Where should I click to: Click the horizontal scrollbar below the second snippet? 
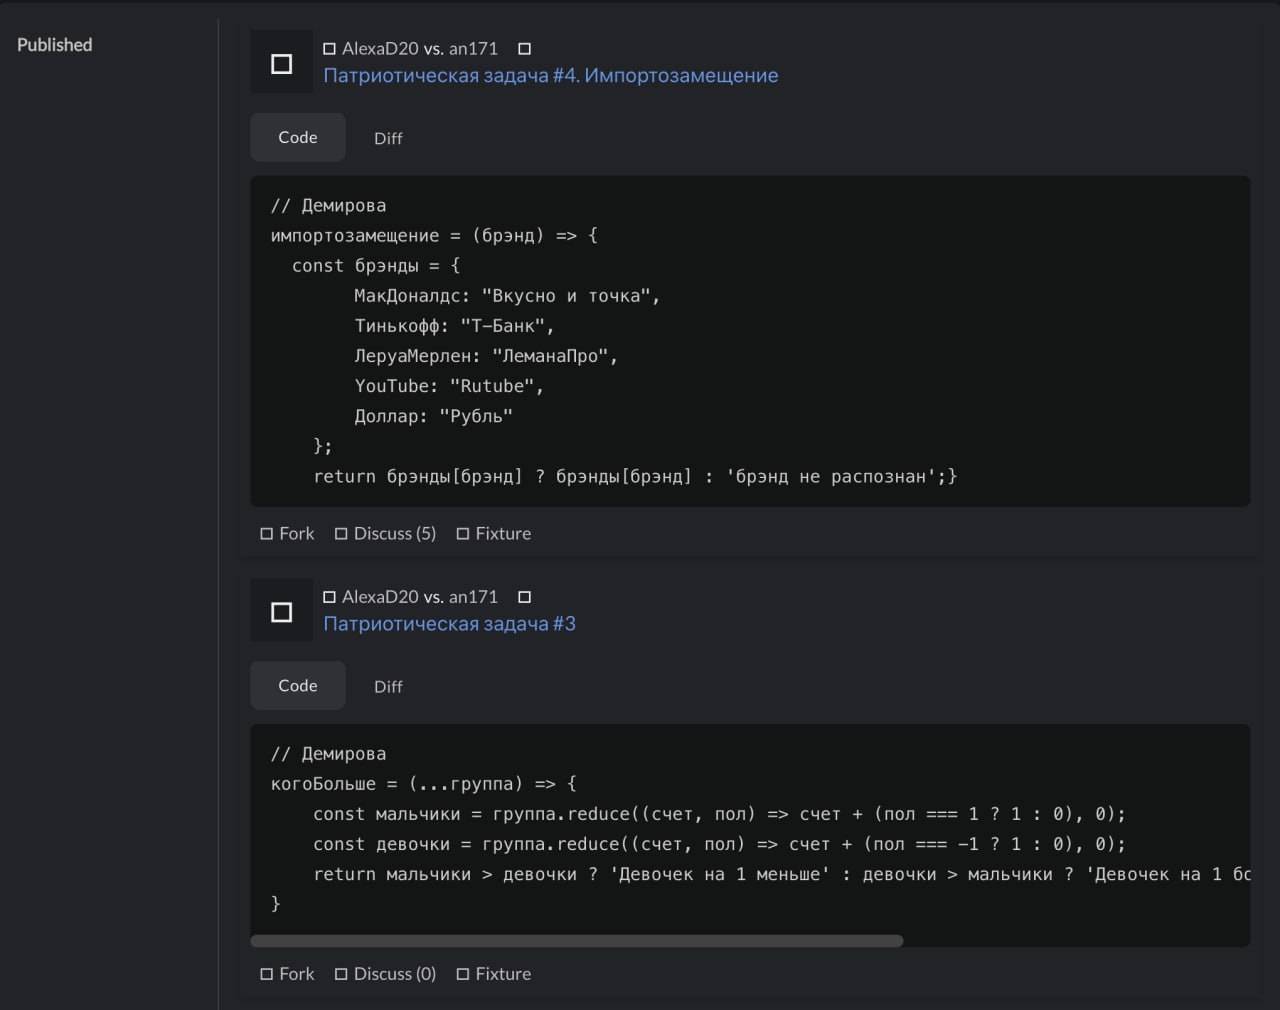tap(577, 941)
